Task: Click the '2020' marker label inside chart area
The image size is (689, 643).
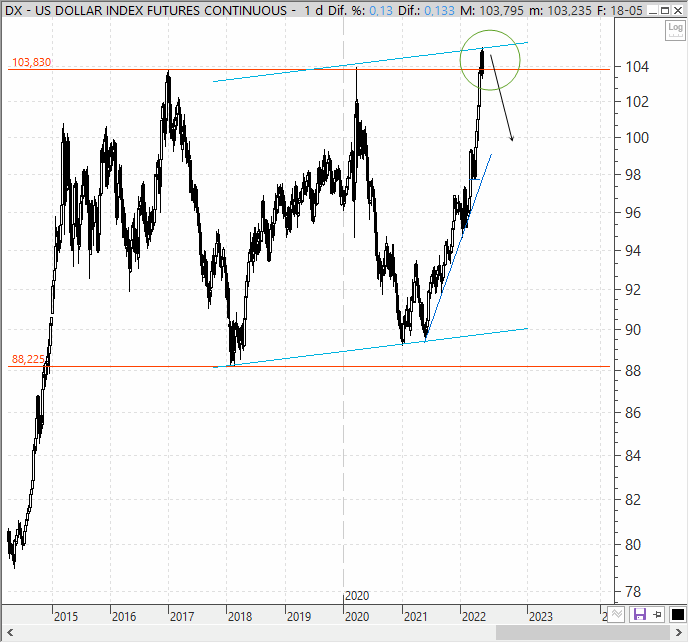Action: [x=357, y=596]
